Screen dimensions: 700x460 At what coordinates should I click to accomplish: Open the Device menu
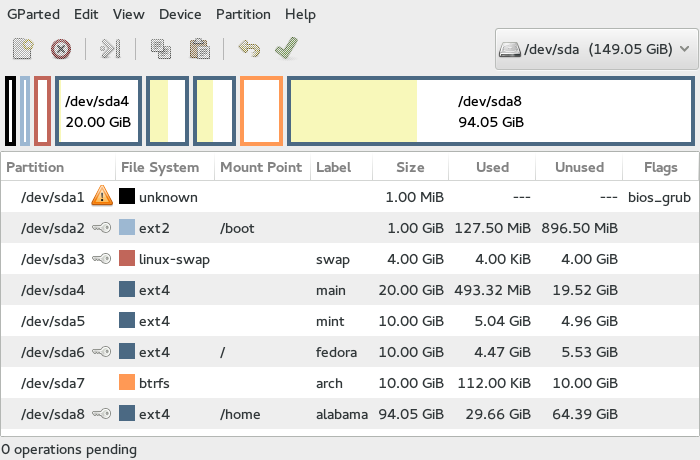[180, 14]
